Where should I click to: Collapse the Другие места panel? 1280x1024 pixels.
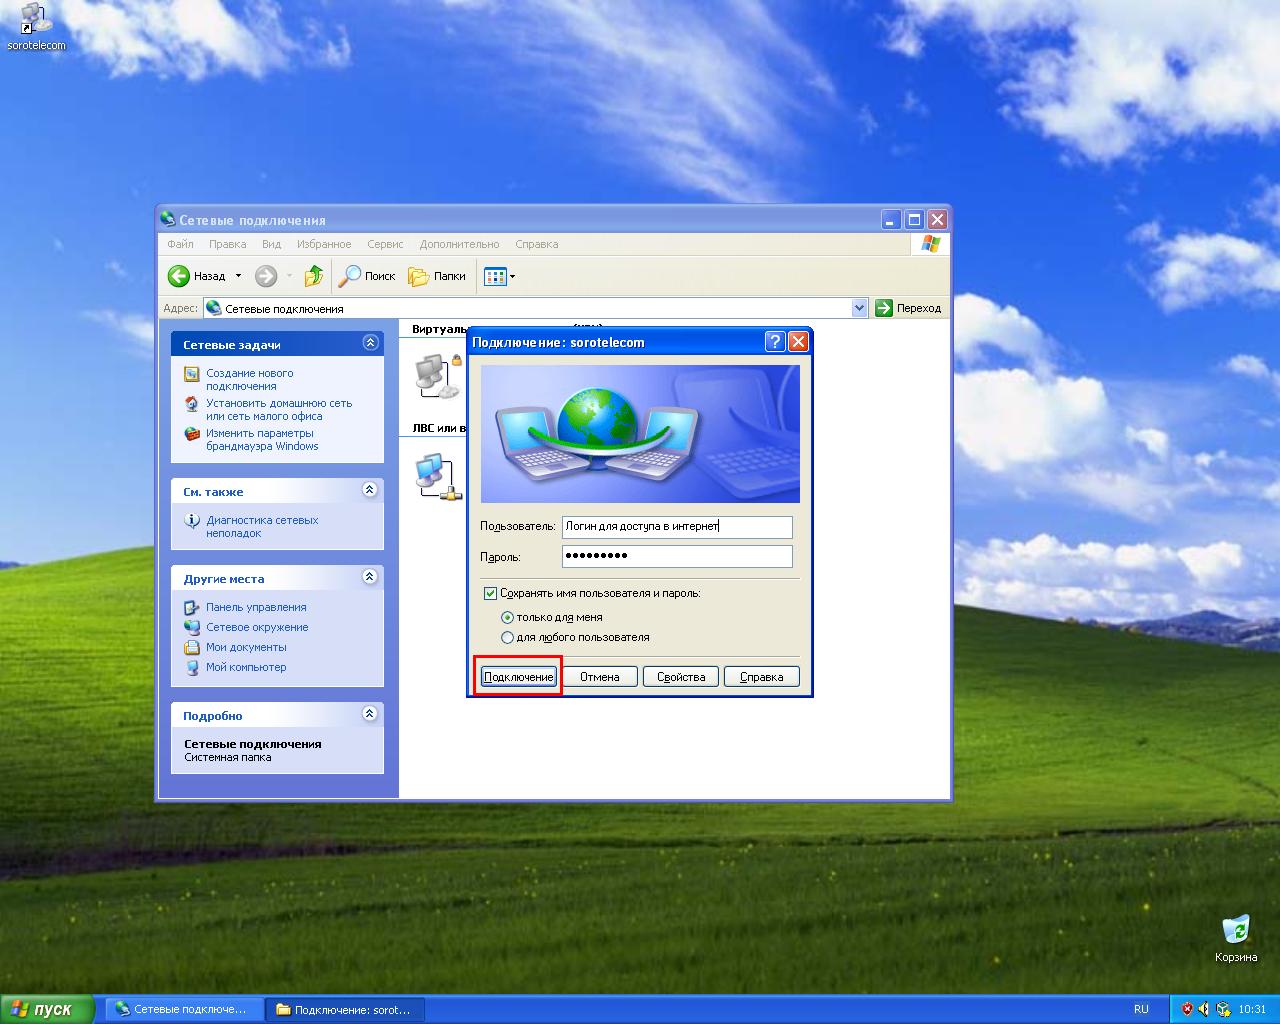point(370,577)
